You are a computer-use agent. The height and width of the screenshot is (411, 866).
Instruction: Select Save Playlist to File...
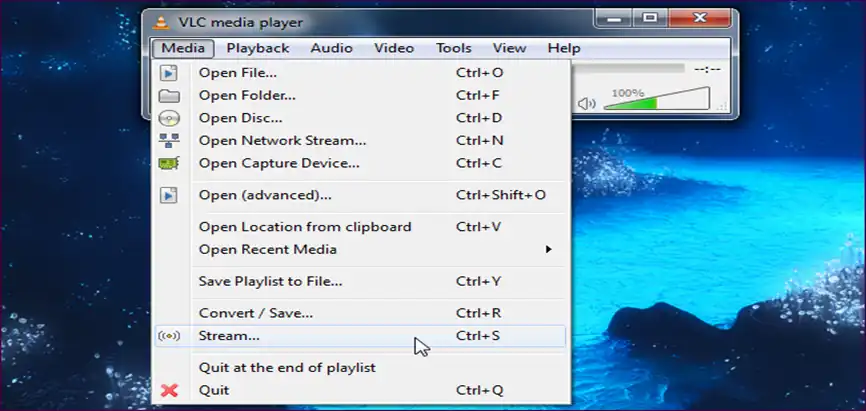pos(361,282)
